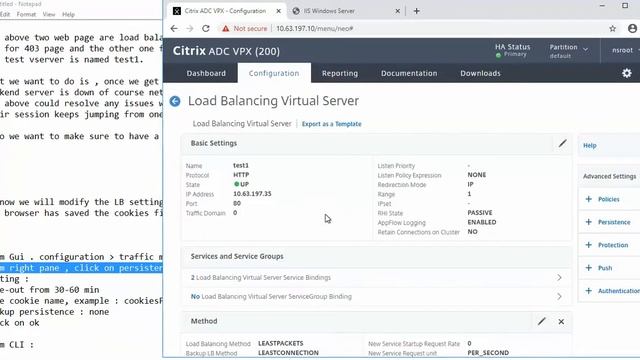
Task: Reload the Citrix ADC page
Action: click(x=206, y=29)
